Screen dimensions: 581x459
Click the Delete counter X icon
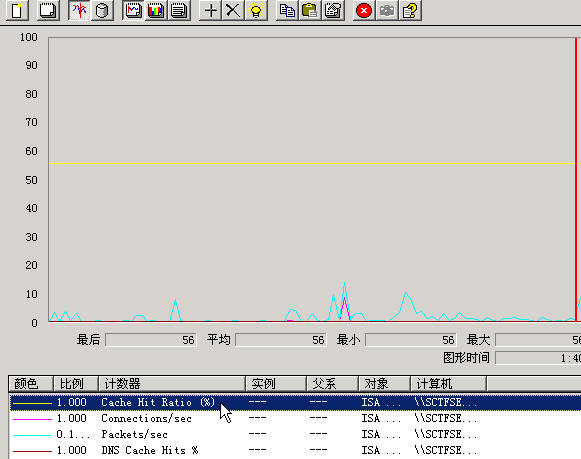(233, 10)
